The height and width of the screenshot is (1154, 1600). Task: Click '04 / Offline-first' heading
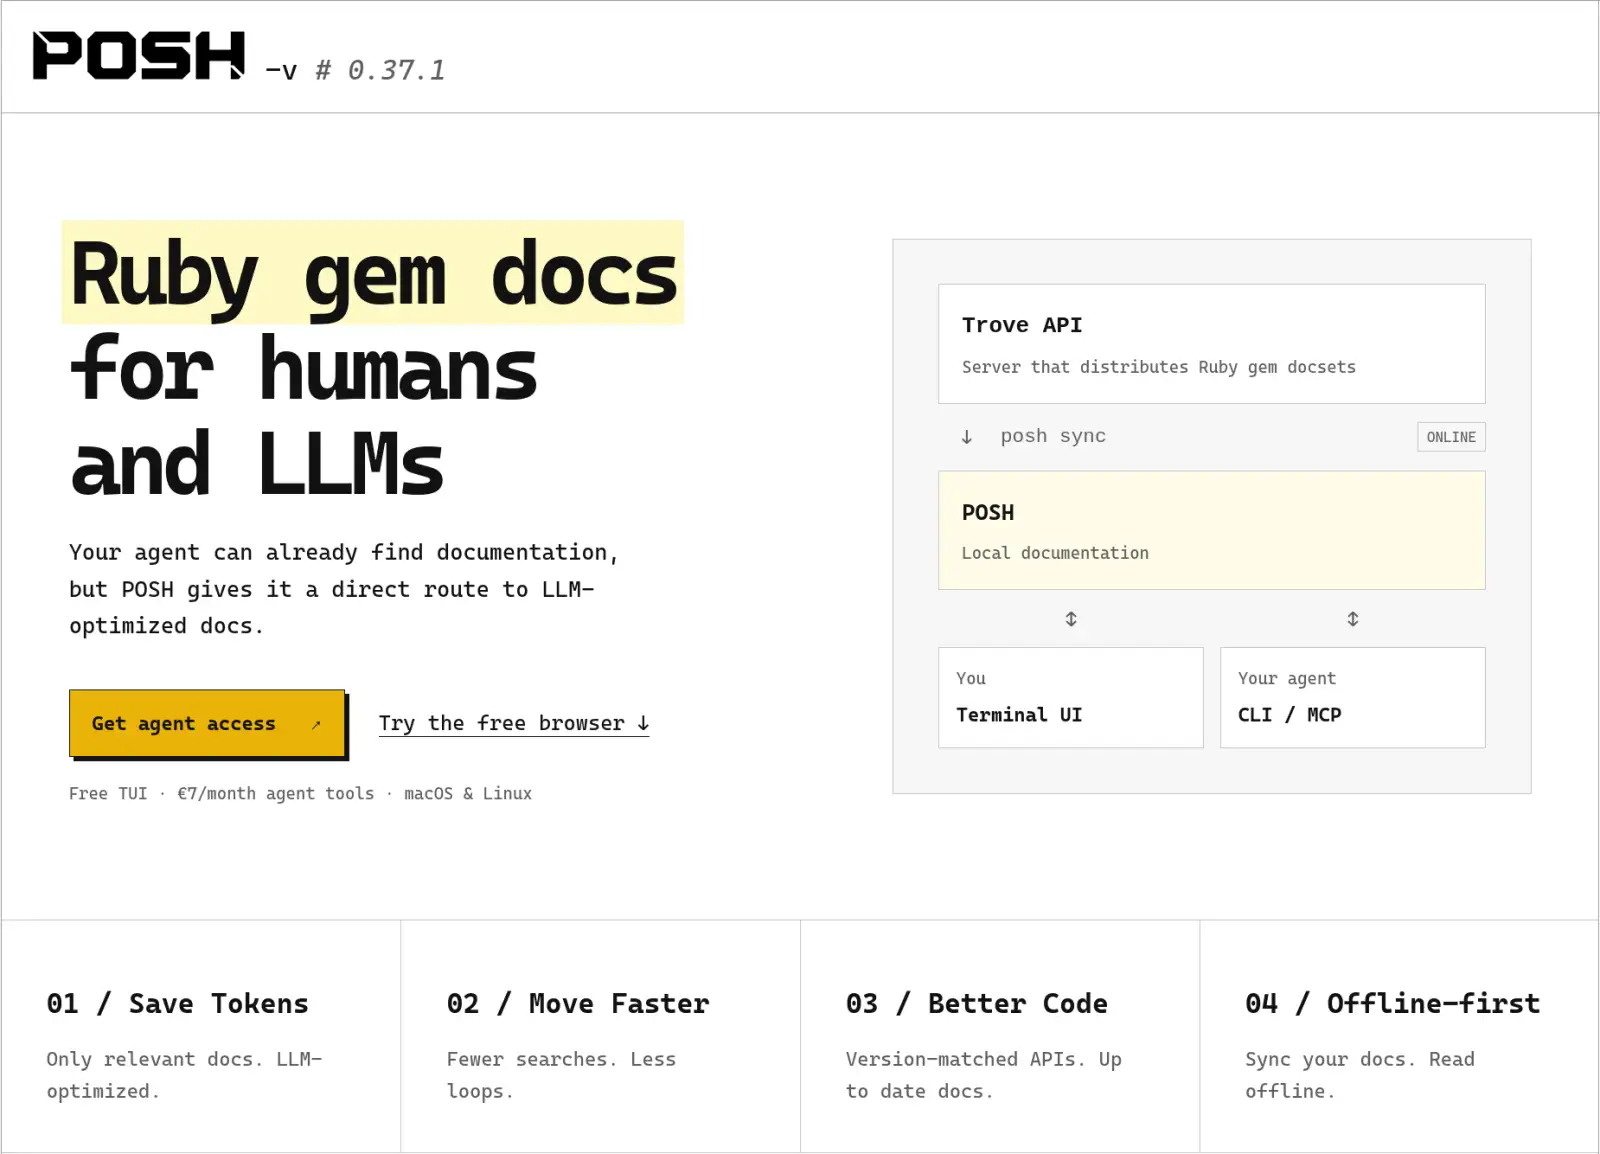(1393, 1003)
